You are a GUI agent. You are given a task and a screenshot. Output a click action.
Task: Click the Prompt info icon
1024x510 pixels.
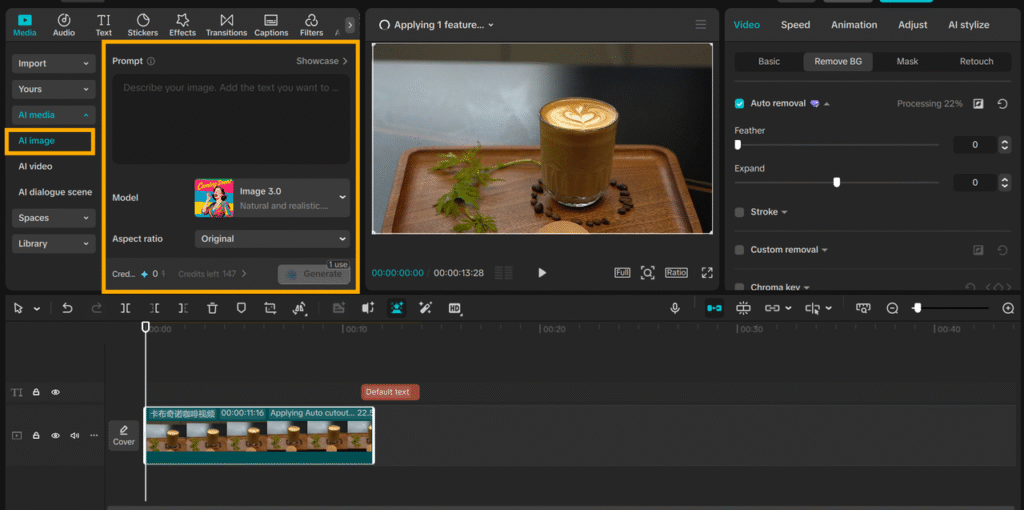(151, 61)
